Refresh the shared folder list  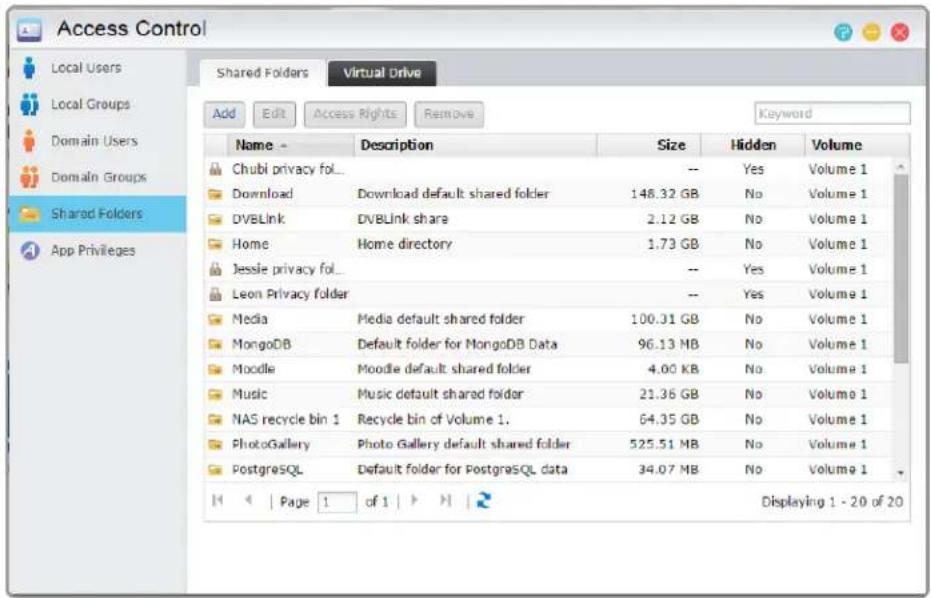coord(484,501)
